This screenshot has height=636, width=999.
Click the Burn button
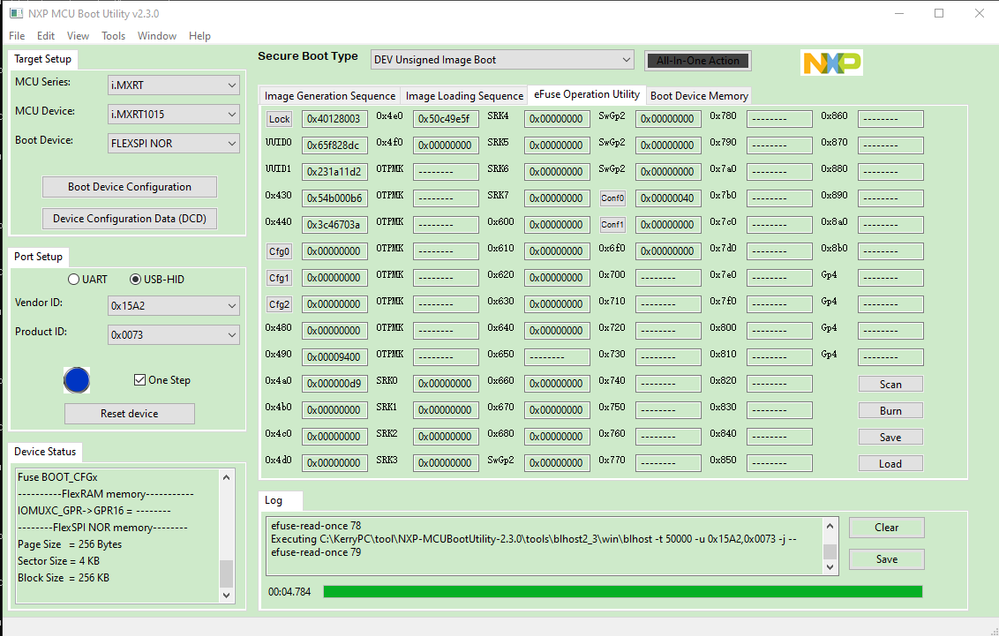[x=890, y=411]
